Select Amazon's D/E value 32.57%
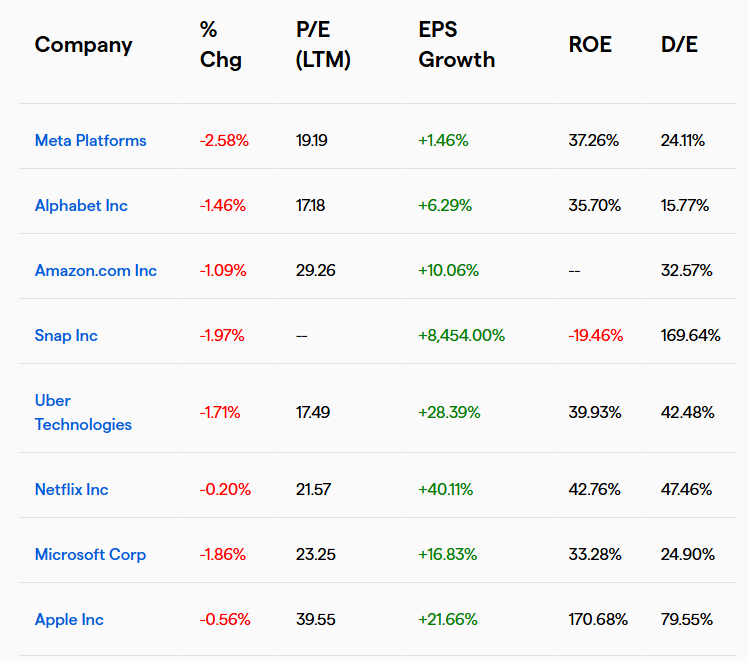Viewport: 748px width, 663px height. (686, 270)
